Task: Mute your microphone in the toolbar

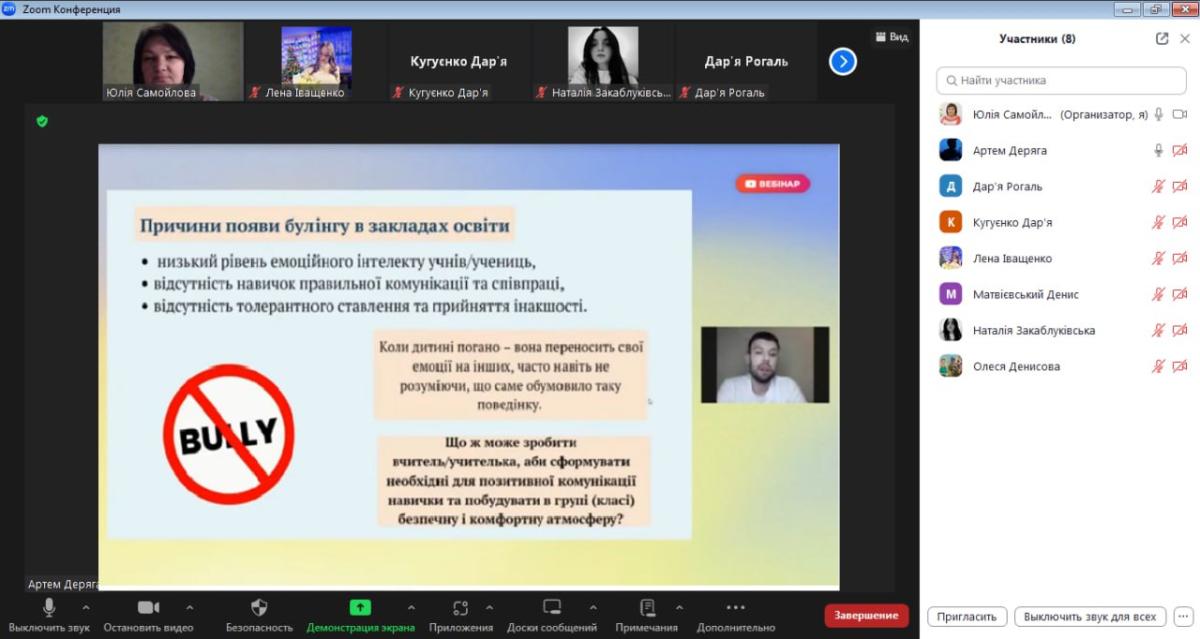Action: click(x=49, y=607)
